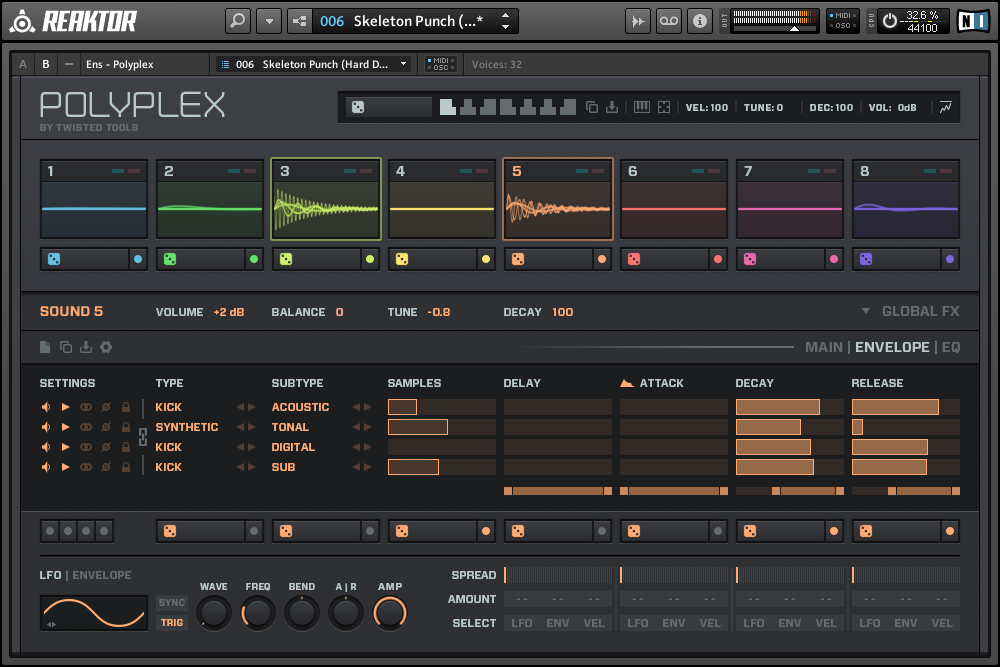Select the LFO modulation tab
This screenshot has width=1000, height=667.
50,575
